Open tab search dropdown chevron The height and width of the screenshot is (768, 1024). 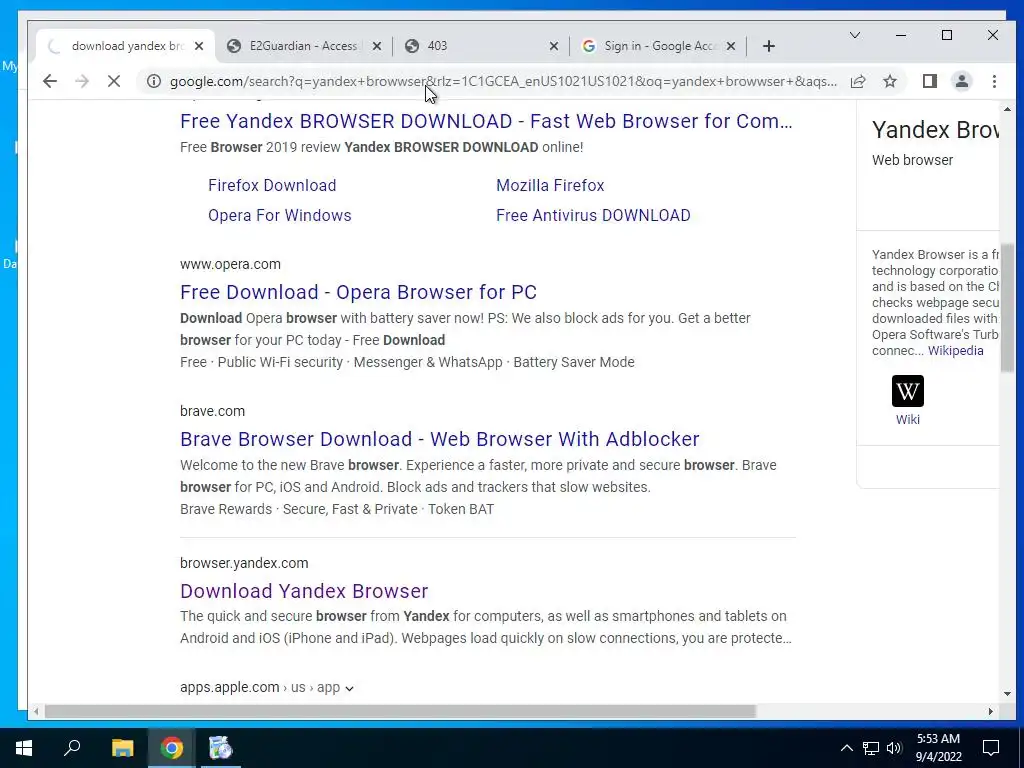point(854,35)
